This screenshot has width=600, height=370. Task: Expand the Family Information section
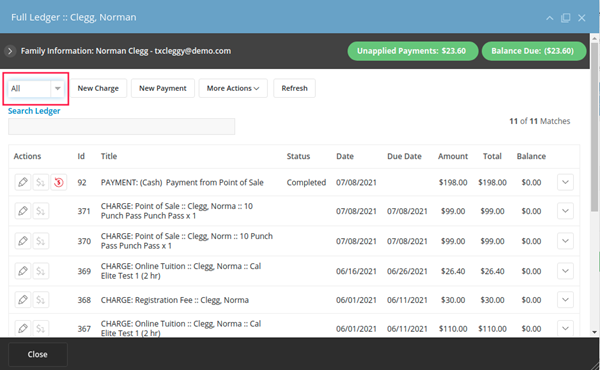point(10,51)
